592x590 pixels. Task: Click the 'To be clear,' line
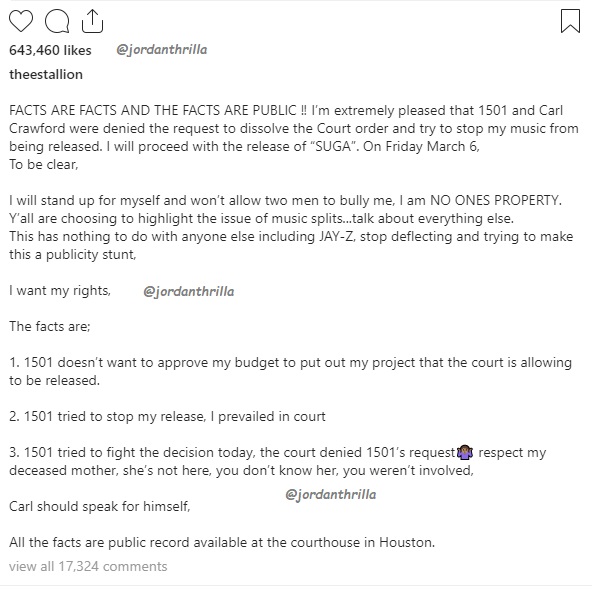tap(44, 165)
